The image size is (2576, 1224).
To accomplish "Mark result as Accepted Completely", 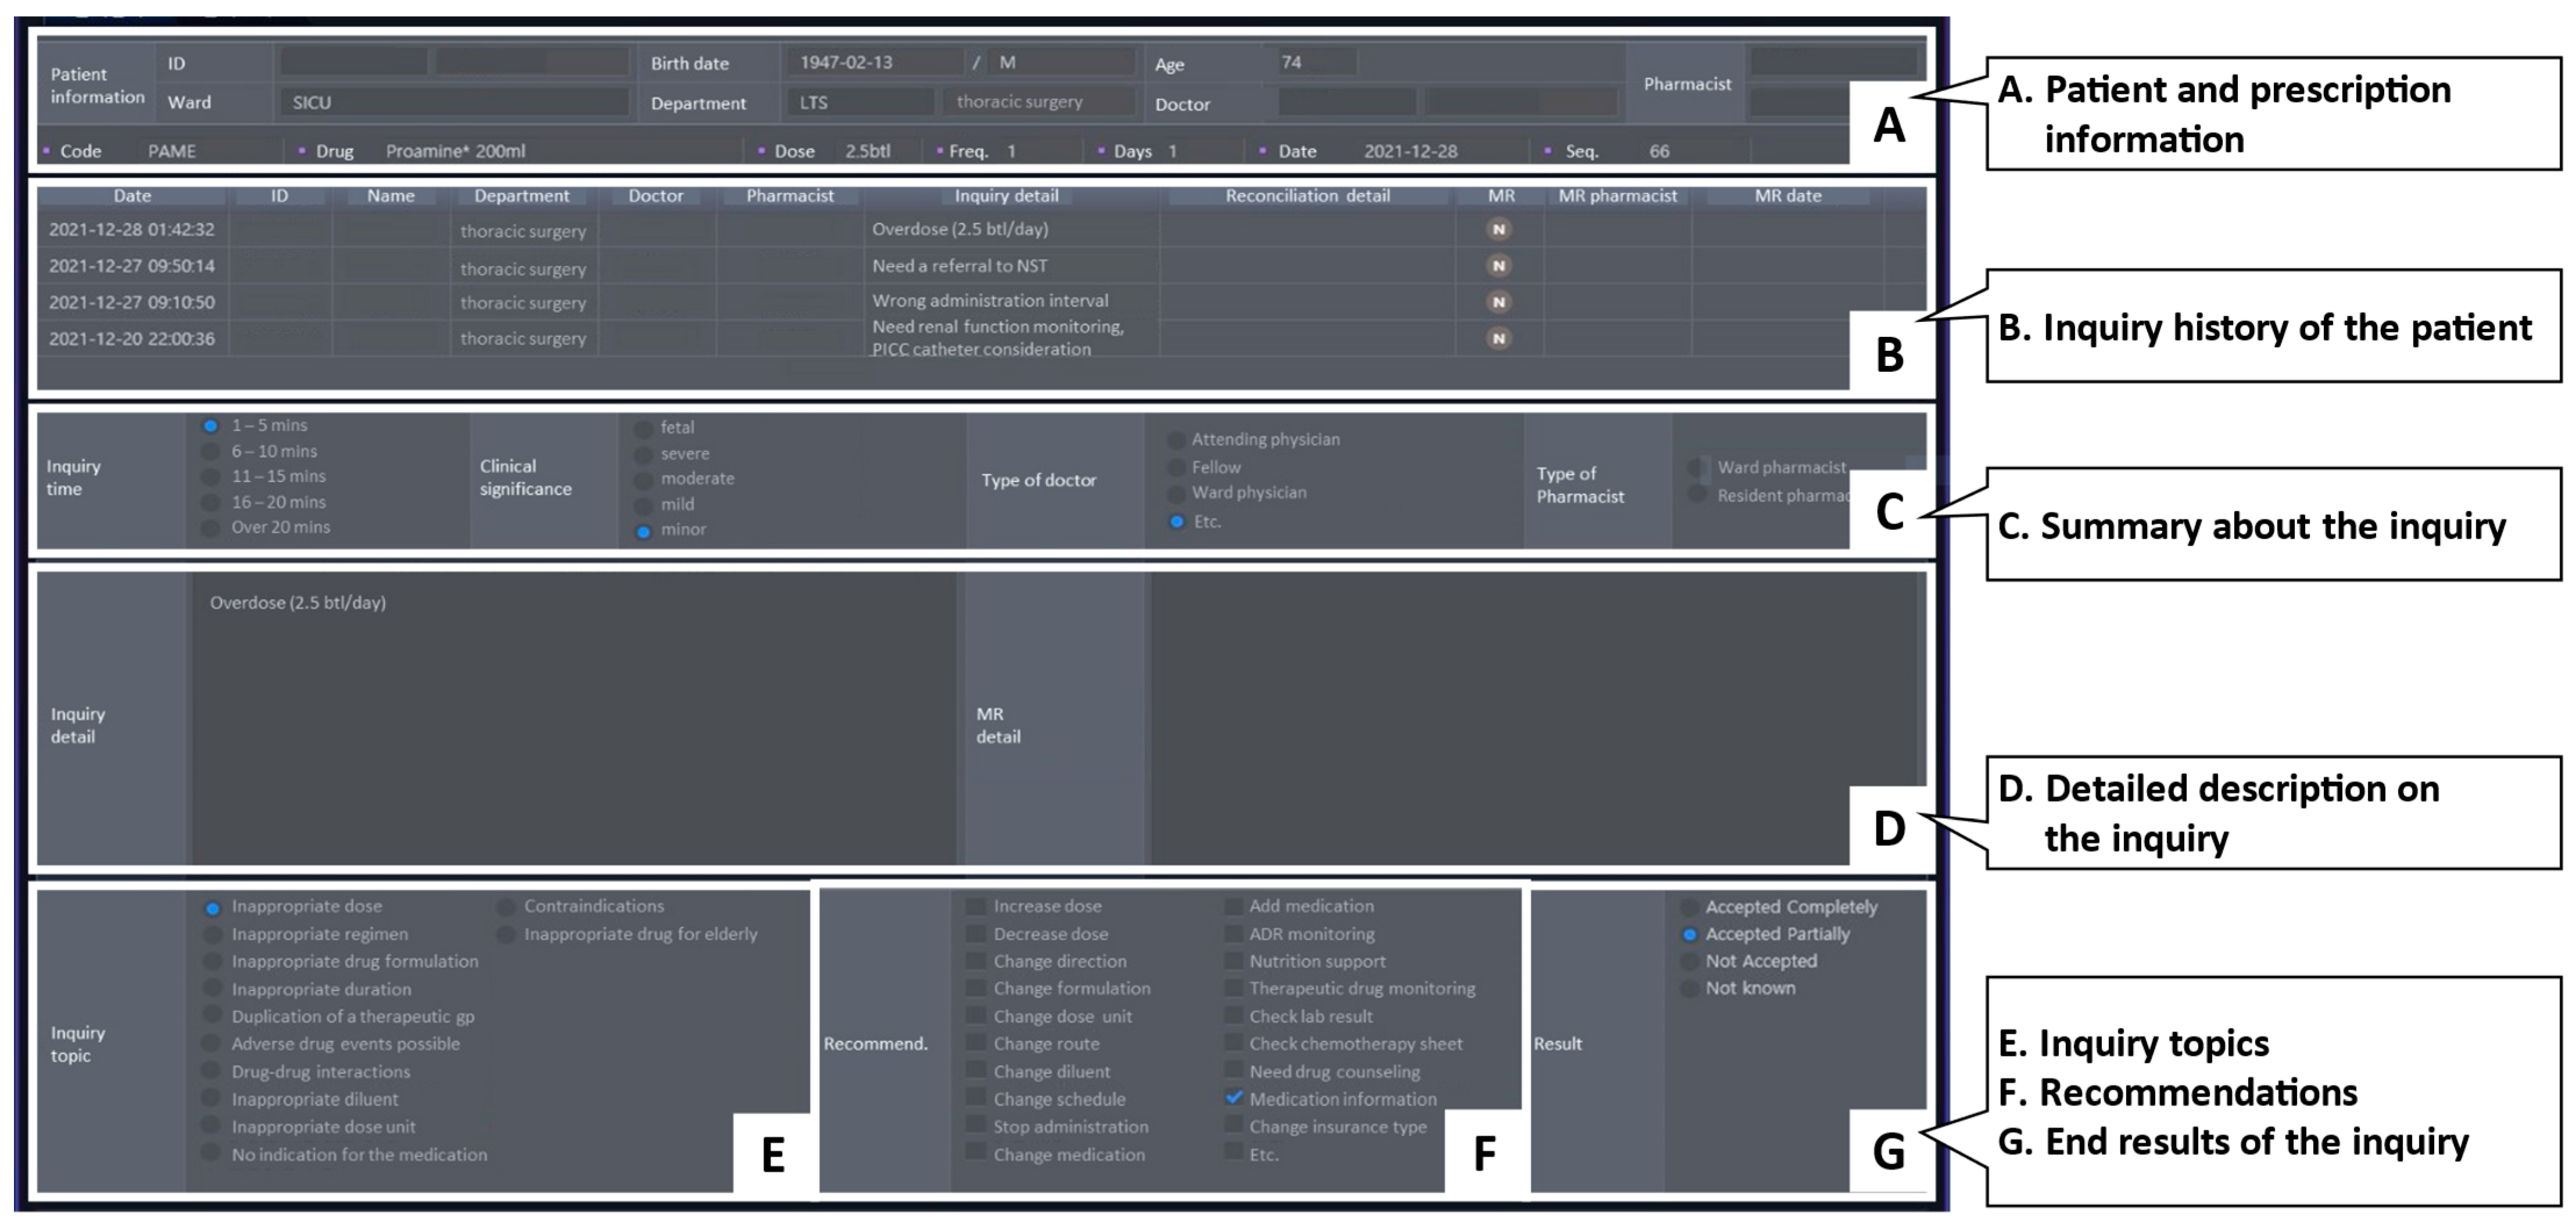I will 1689,907.
